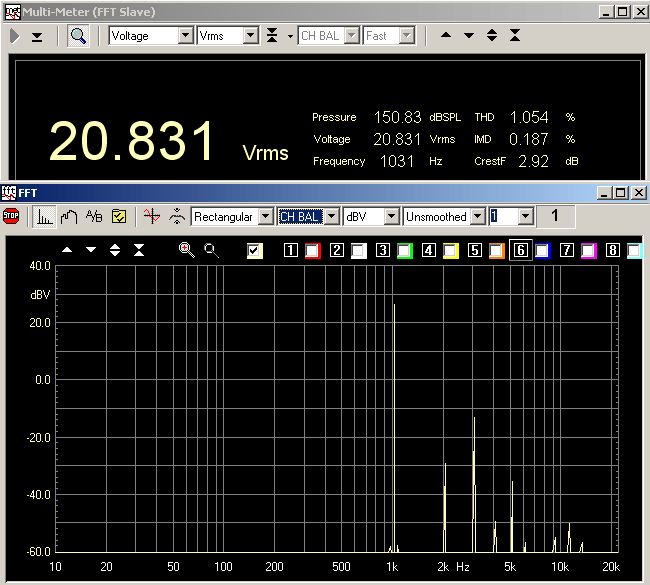650x585 pixels.
Task: Click the blue color swatch for trace 6
Action: pyautogui.click(x=542, y=250)
